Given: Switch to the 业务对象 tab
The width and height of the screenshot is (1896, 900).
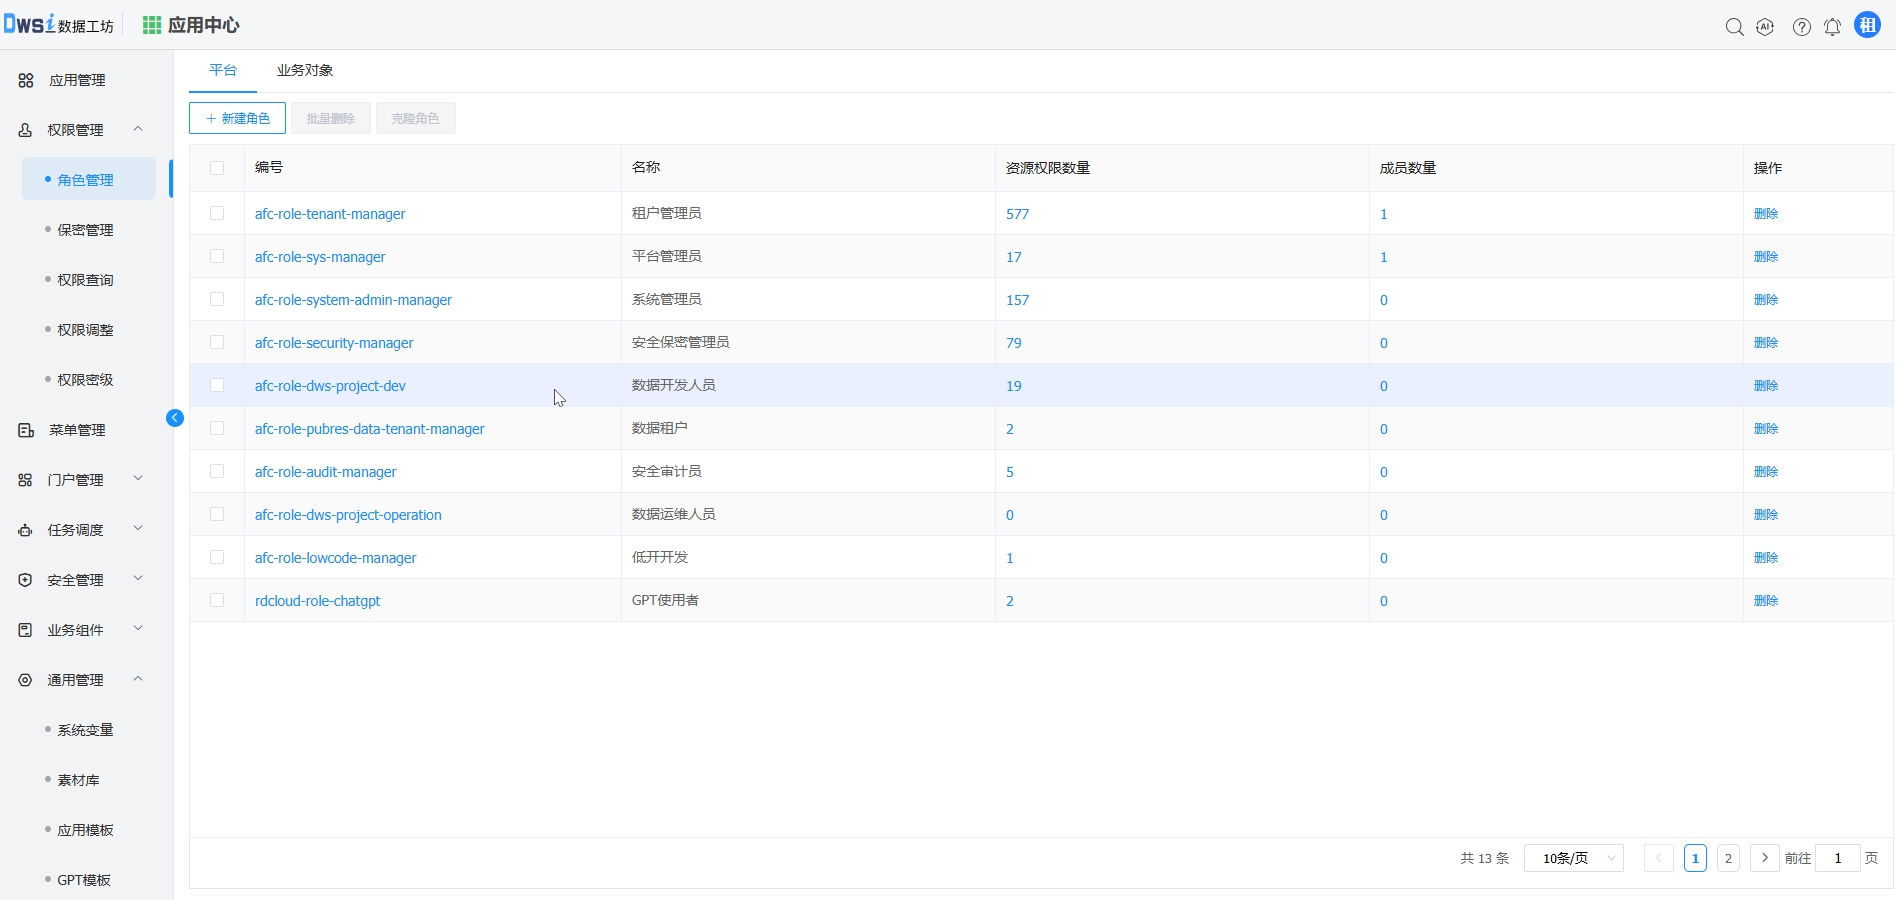Looking at the screenshot, I should [x=305, y=70].
